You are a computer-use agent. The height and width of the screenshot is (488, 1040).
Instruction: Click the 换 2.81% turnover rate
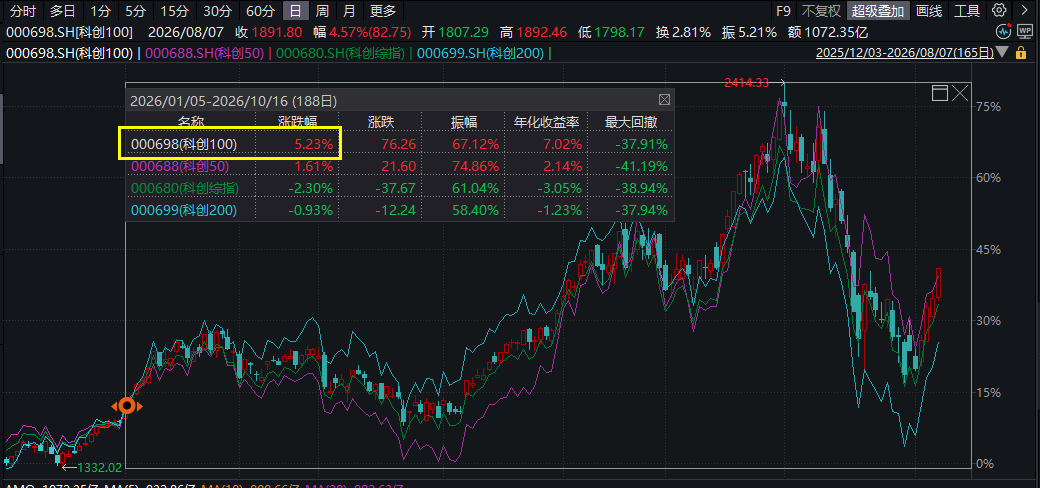[x=683, y=32]
